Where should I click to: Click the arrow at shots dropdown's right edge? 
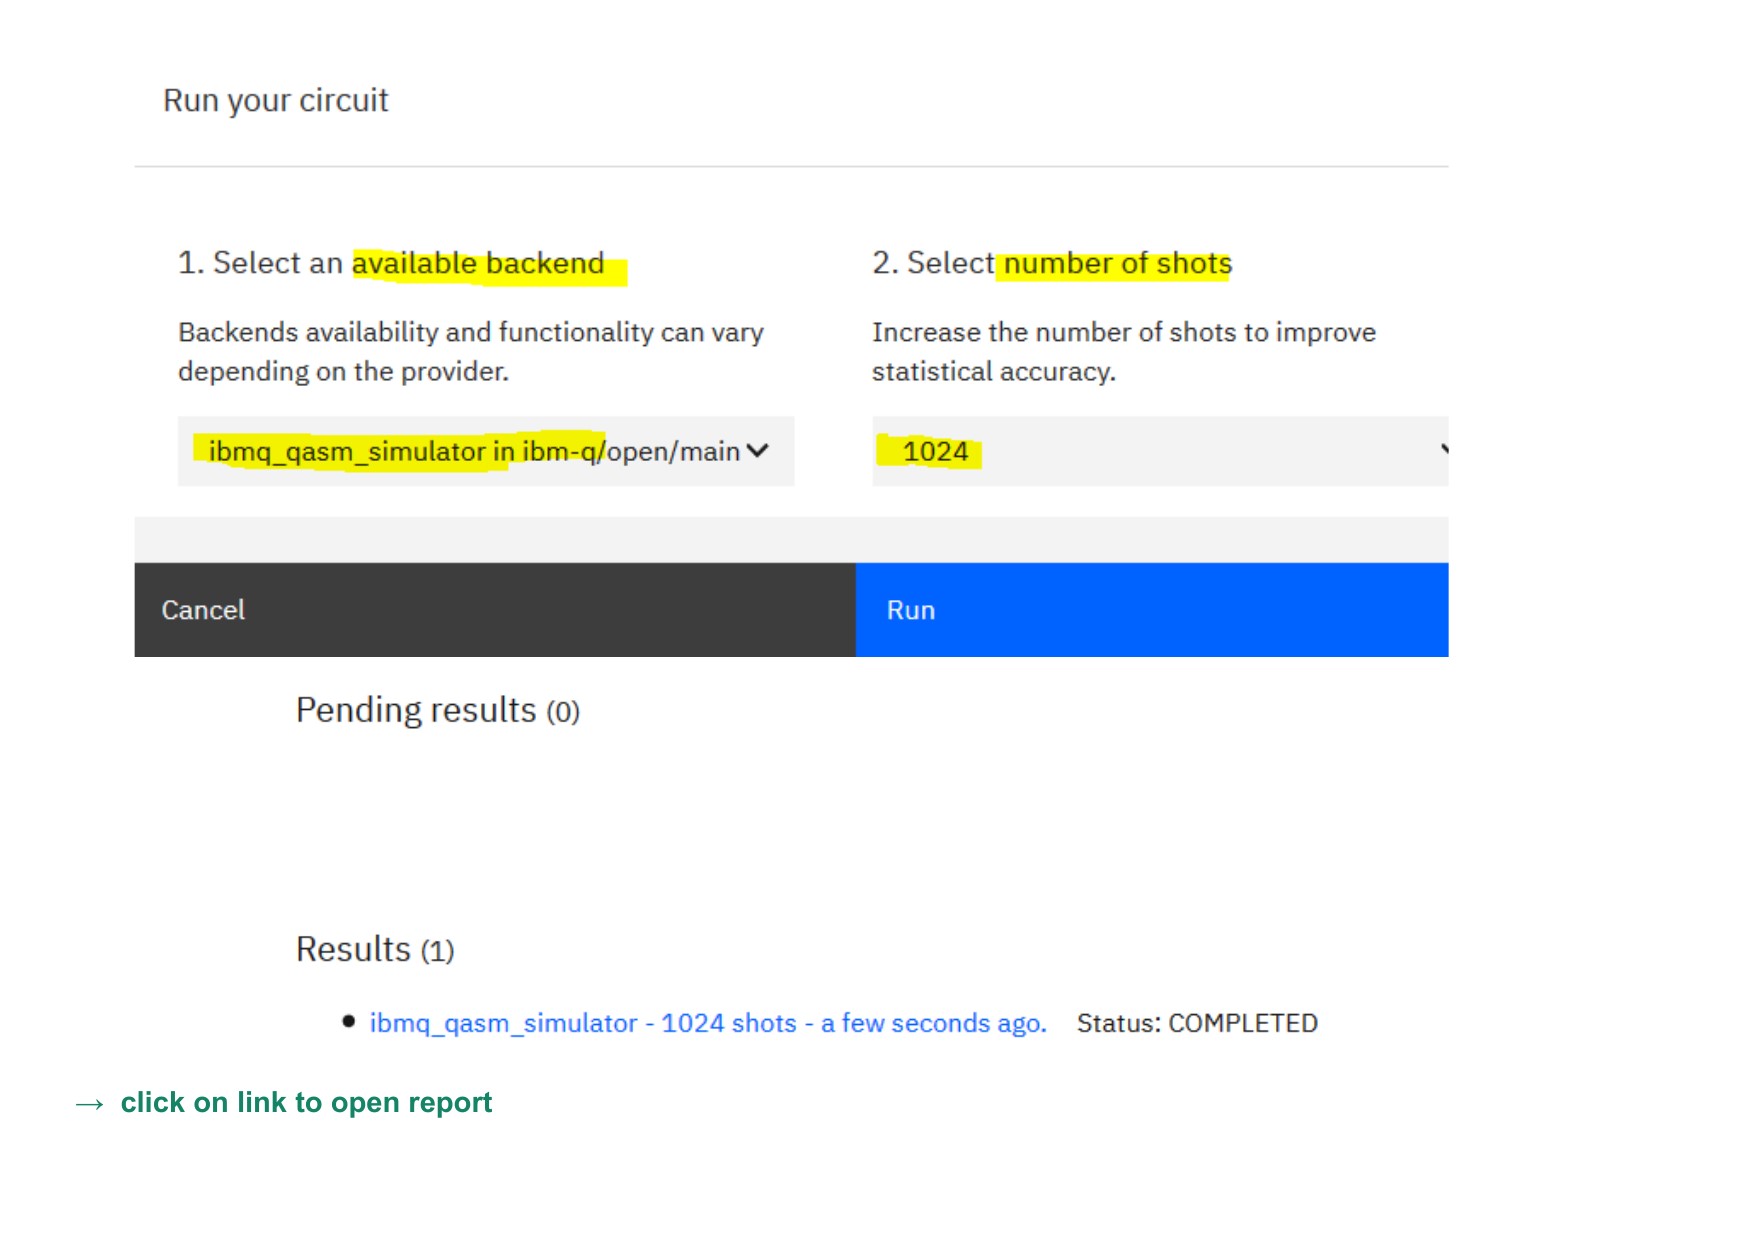tap(1443, 450)
